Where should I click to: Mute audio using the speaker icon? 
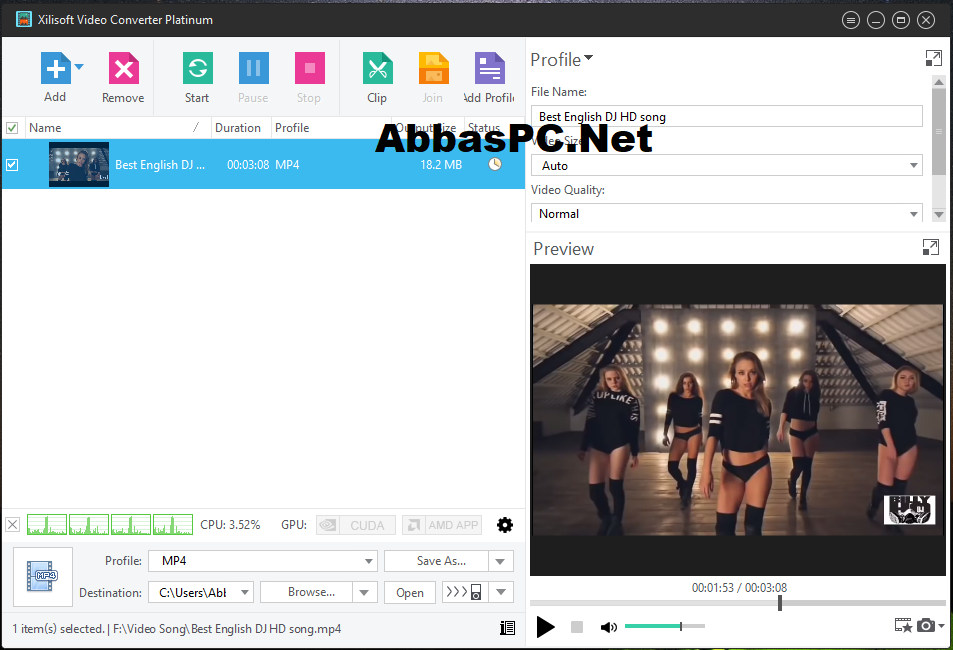[x=608, y=627]
